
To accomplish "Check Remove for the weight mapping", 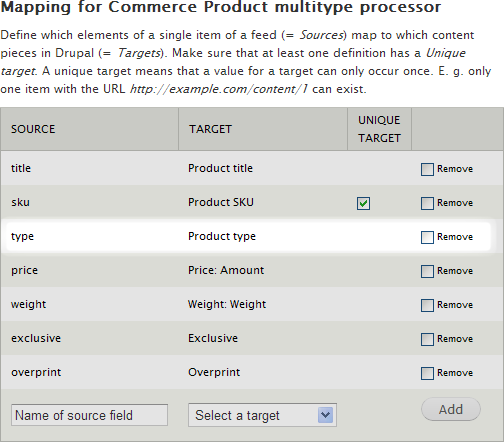I will [x=427, y=305].
